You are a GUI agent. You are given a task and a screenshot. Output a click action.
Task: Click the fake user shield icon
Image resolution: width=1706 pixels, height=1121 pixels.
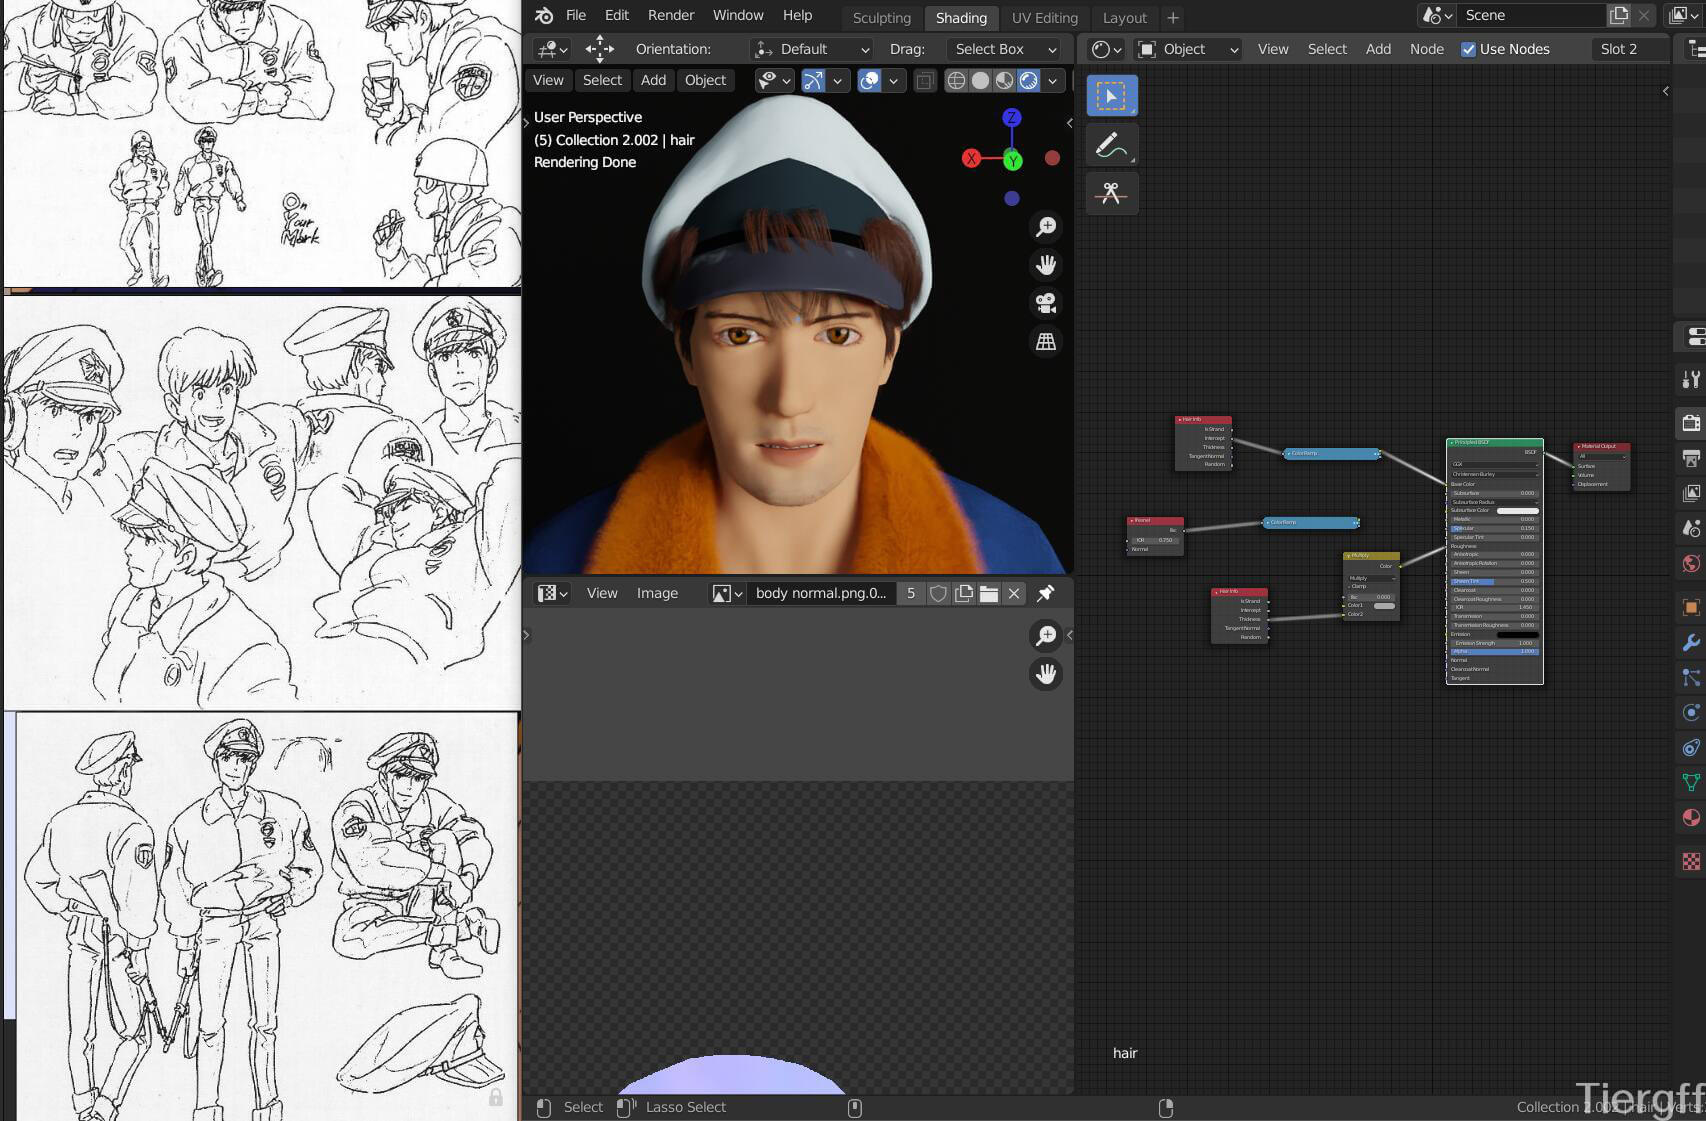(938, 593)
